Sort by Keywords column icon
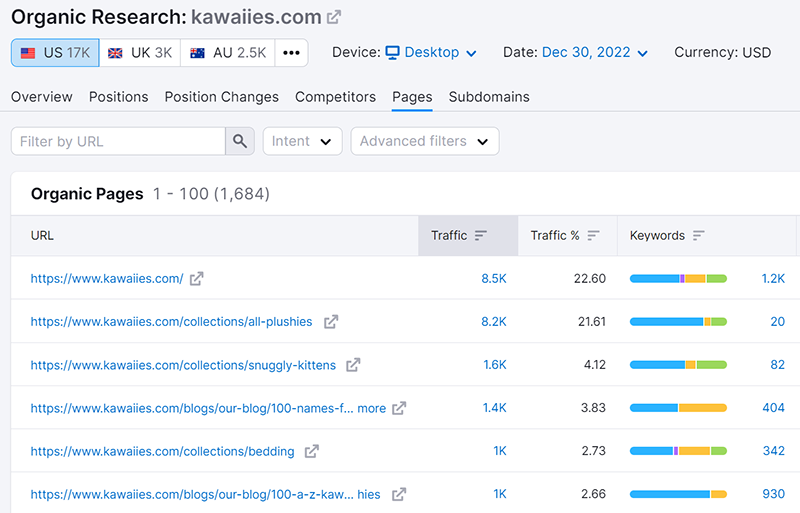This screenshot has width=800, height=513. (x=698, y=235)
